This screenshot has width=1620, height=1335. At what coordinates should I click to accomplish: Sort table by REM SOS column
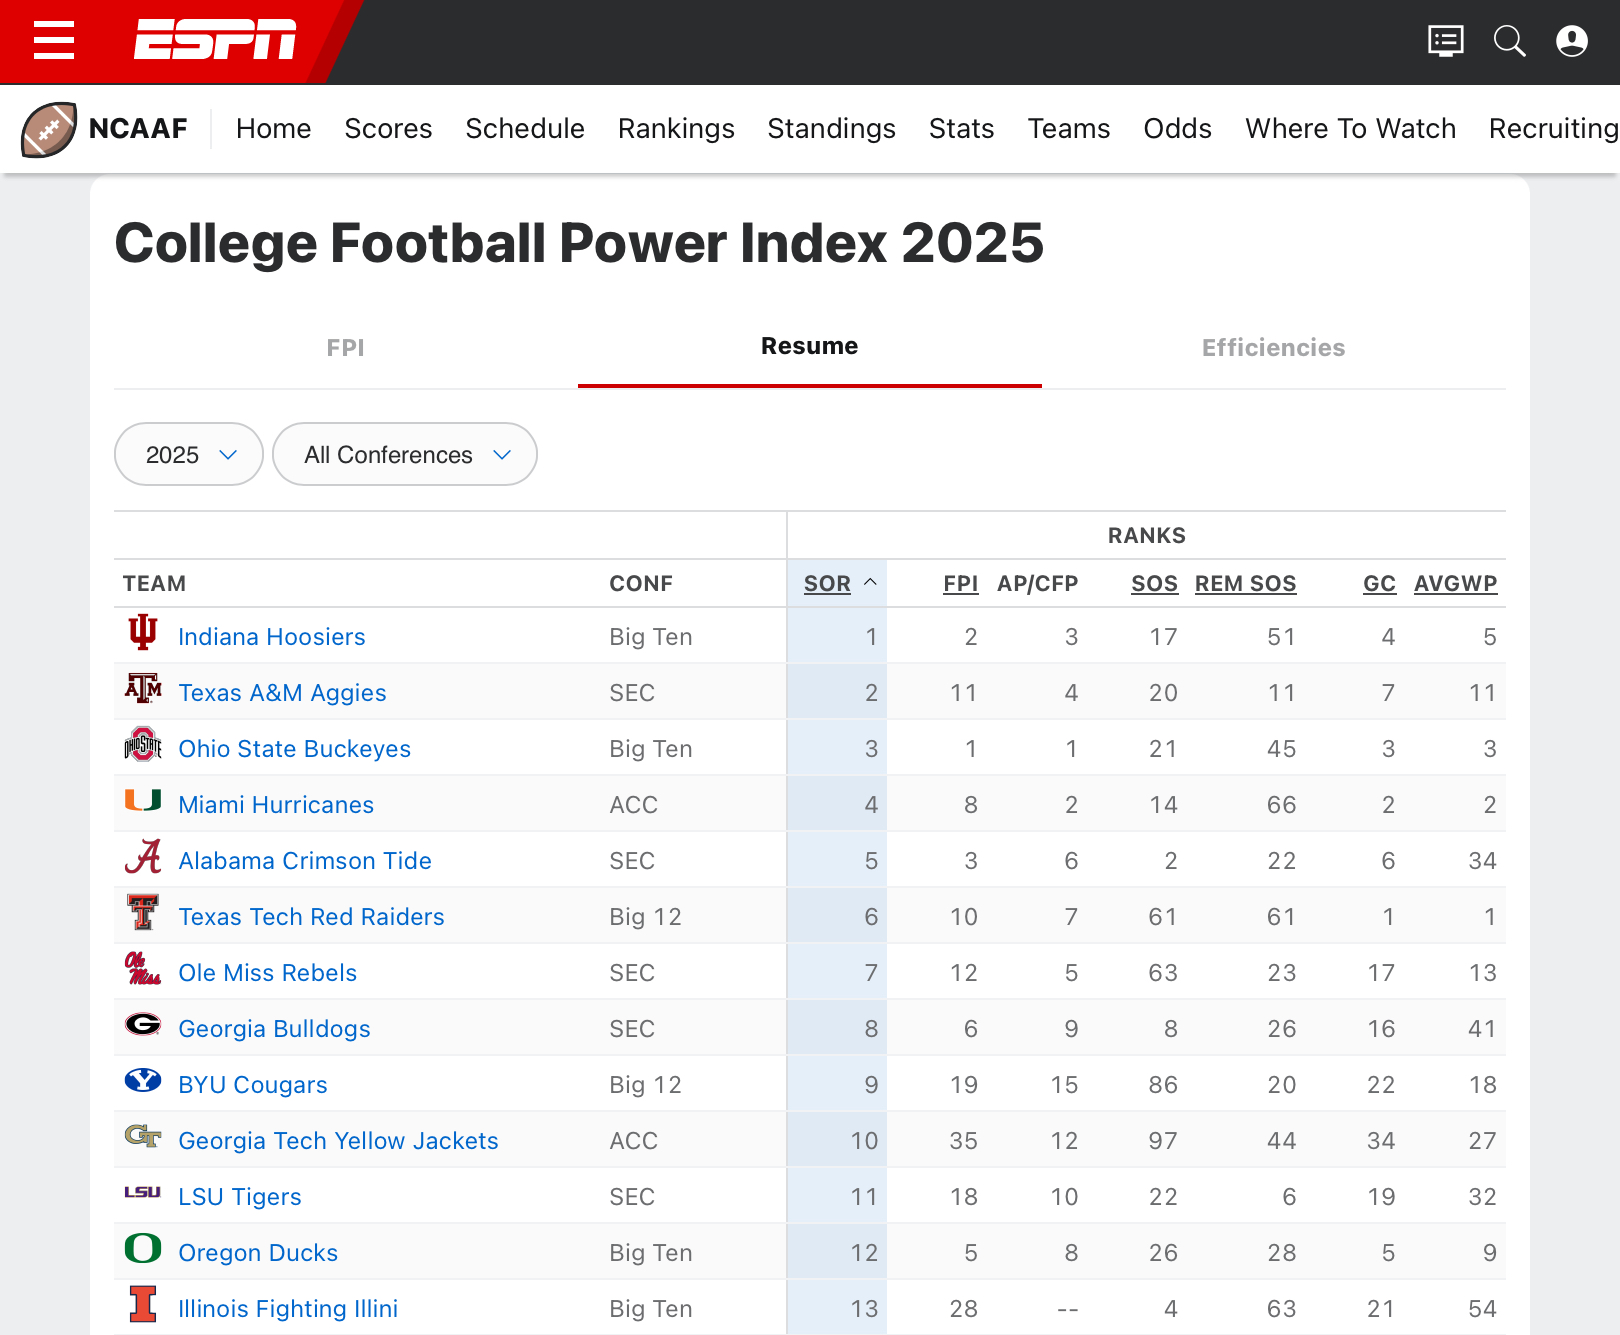point(1245,584)
